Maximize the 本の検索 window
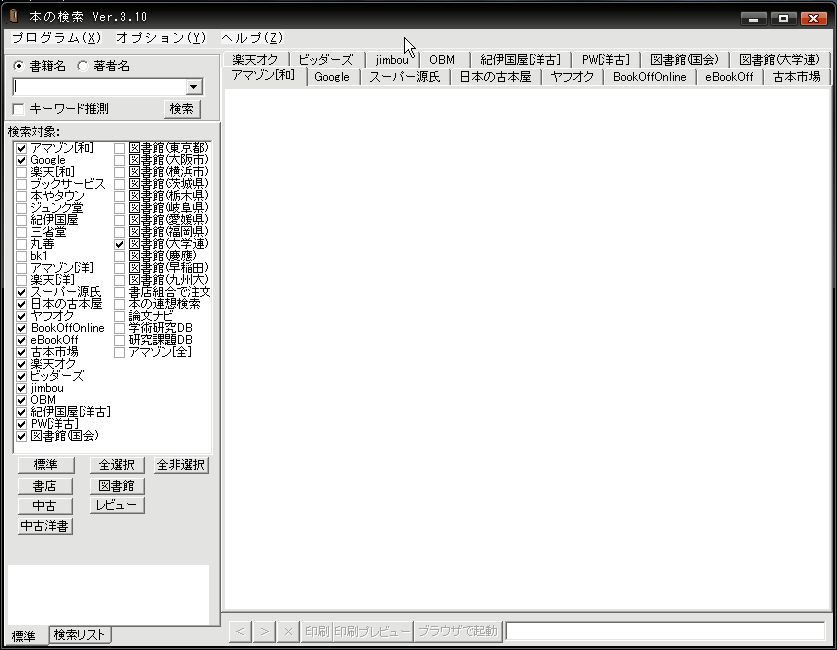837x650 pixels. point(783,18)
